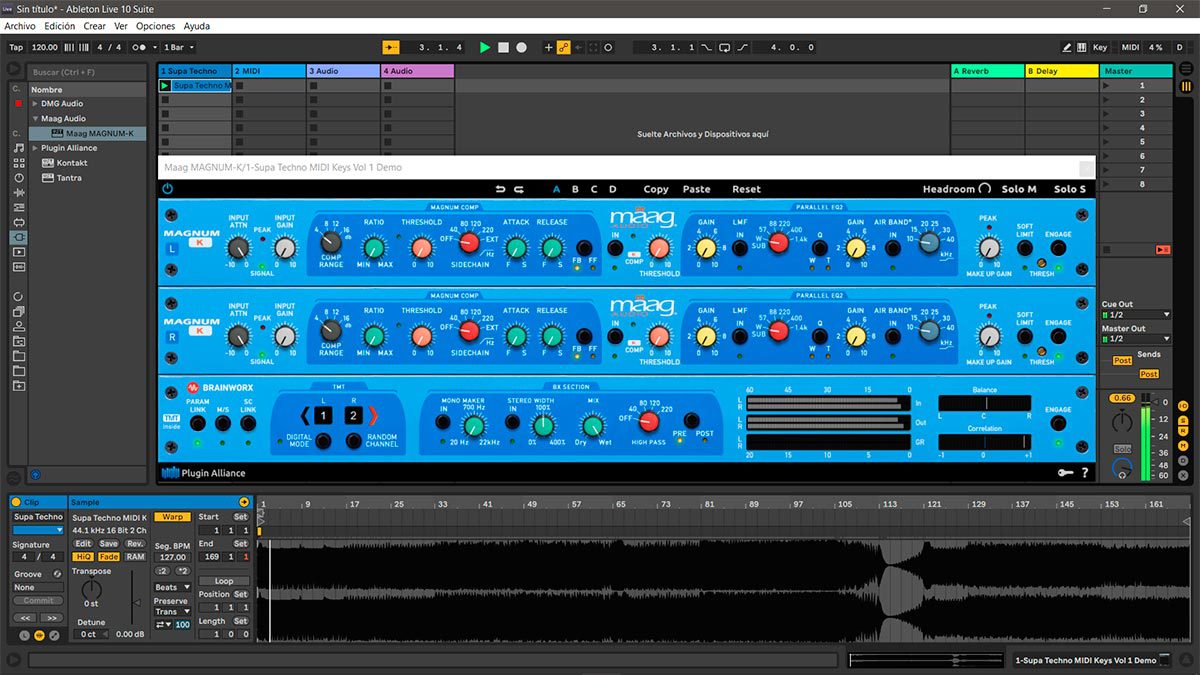
Task: Enable Draw Mode pencil icon
Action: coord(1067,47)
